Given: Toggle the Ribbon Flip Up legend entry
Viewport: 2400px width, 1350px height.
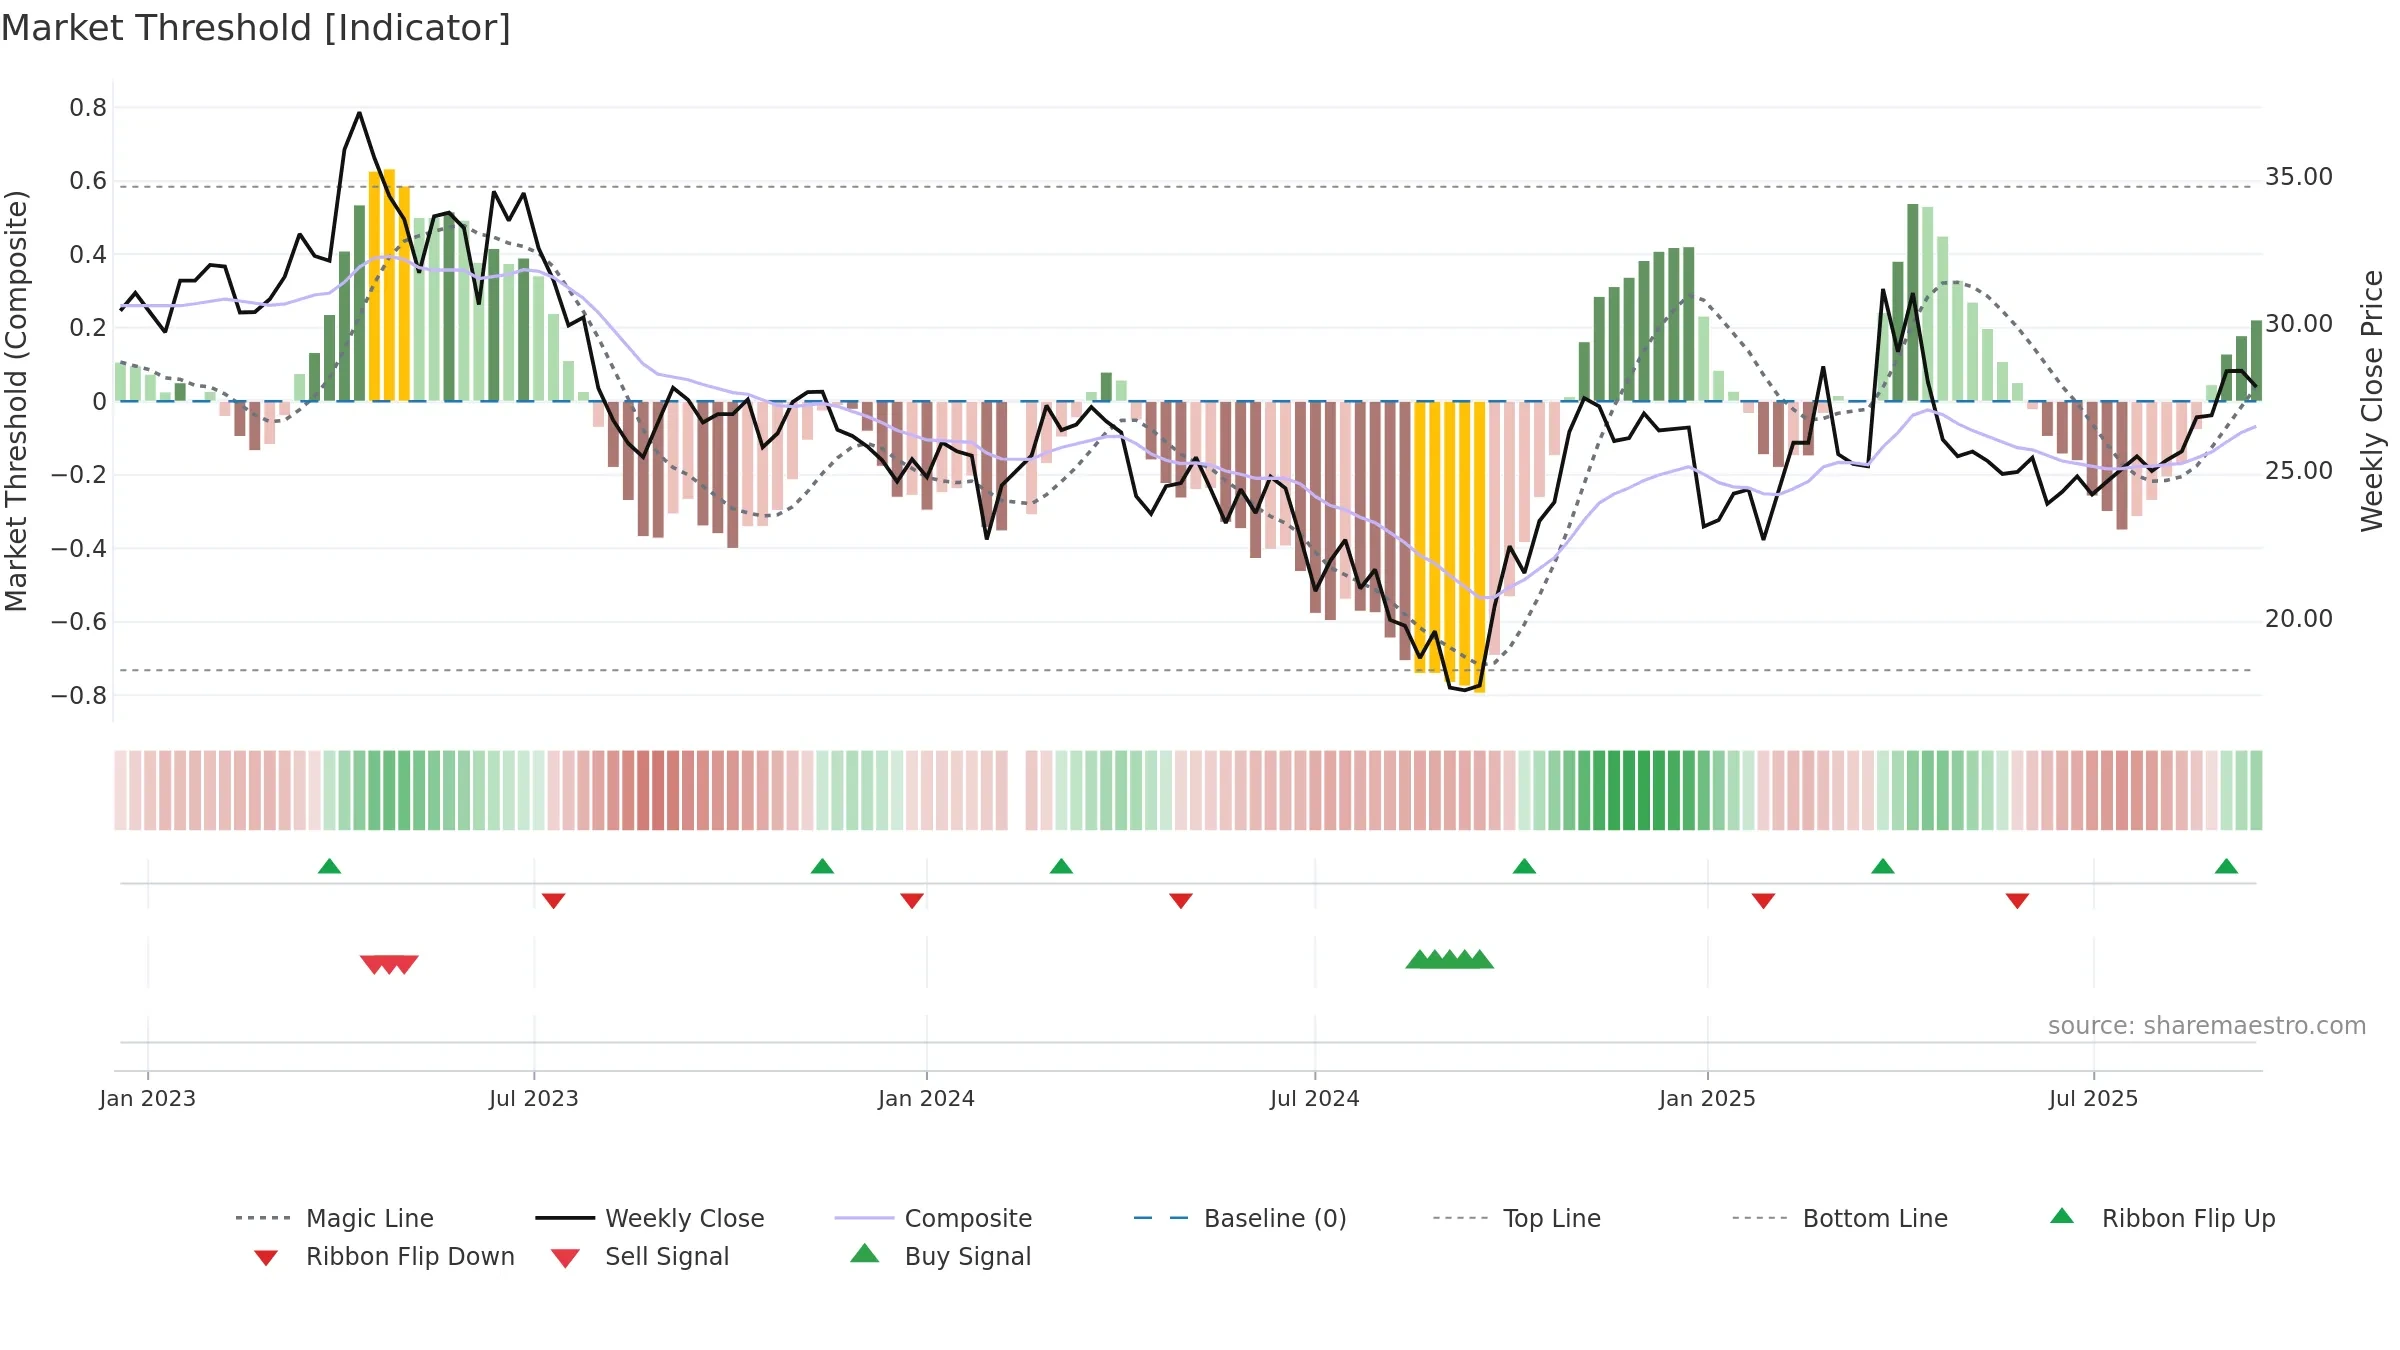Looking at the screenshot, I should pyautogui.click(x=2162, y=1218).
